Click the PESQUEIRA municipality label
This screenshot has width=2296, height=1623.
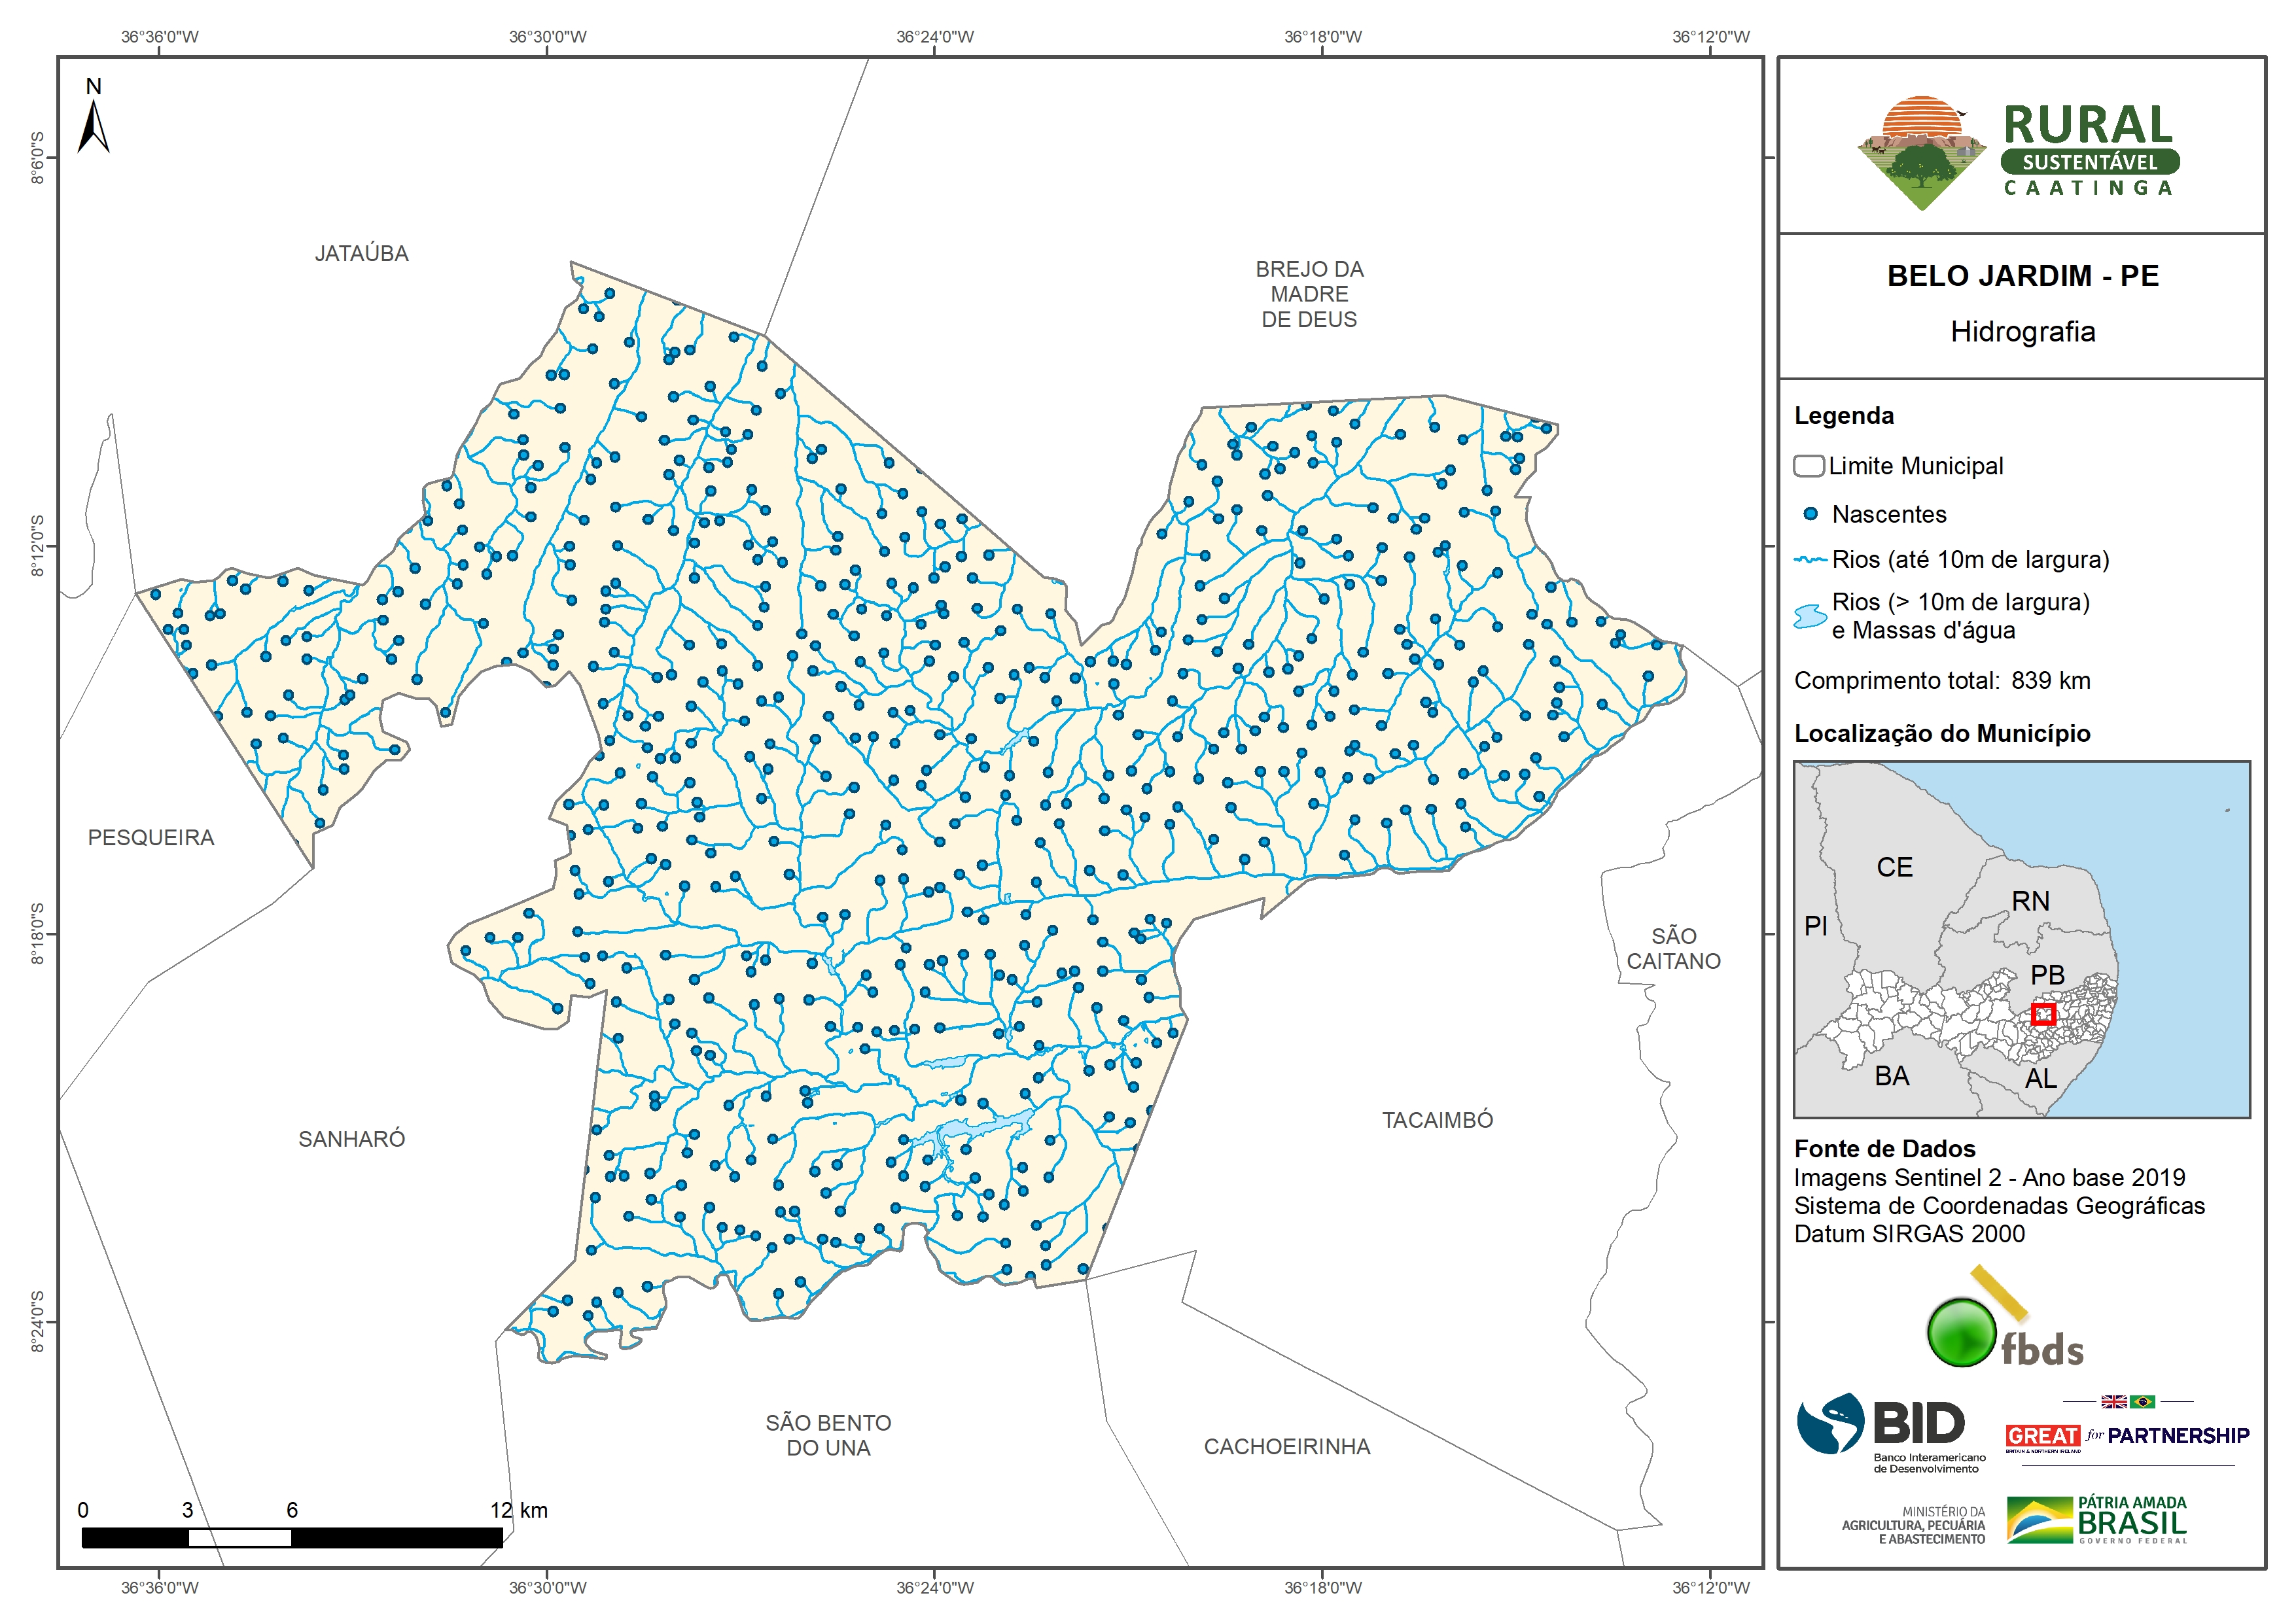coord(151,838)
